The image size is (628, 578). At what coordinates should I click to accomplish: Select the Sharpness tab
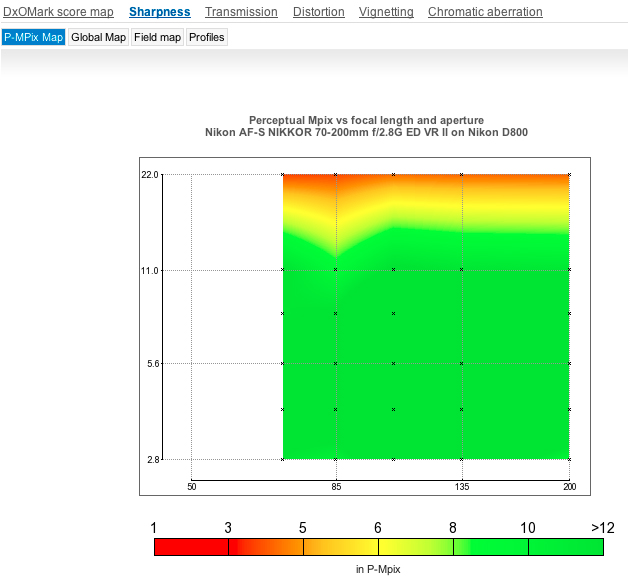click(159, 12)
